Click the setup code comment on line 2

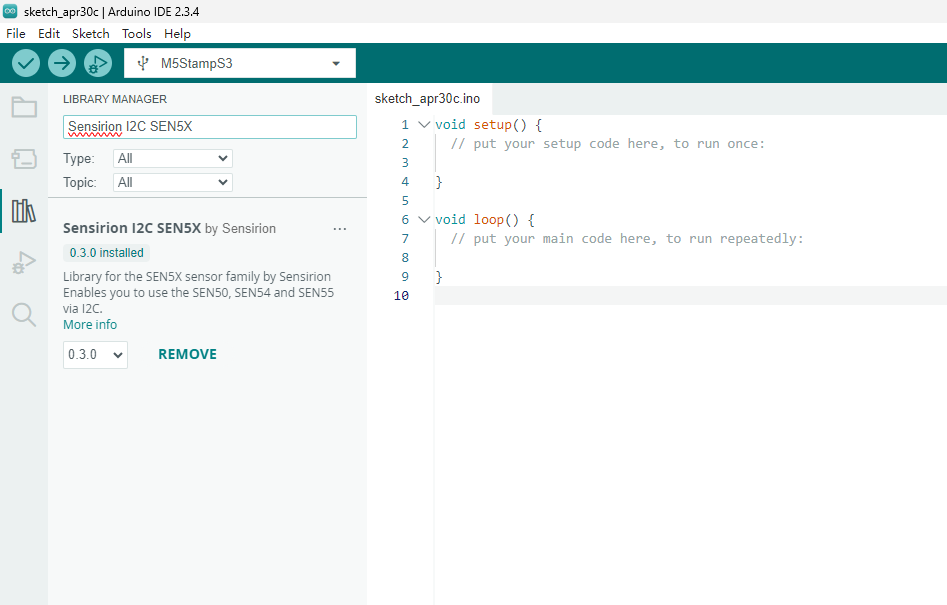(x=608, y=144)
